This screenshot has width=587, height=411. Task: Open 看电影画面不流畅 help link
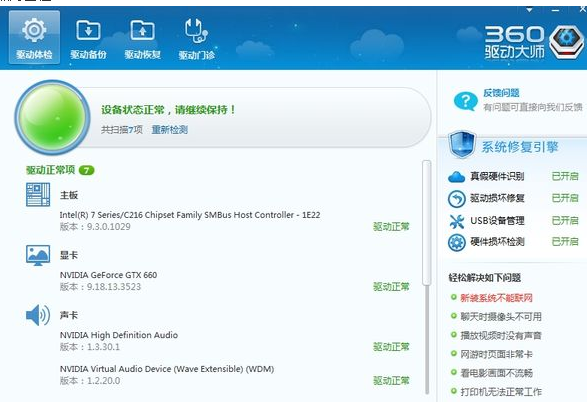[x=496, y=373]
